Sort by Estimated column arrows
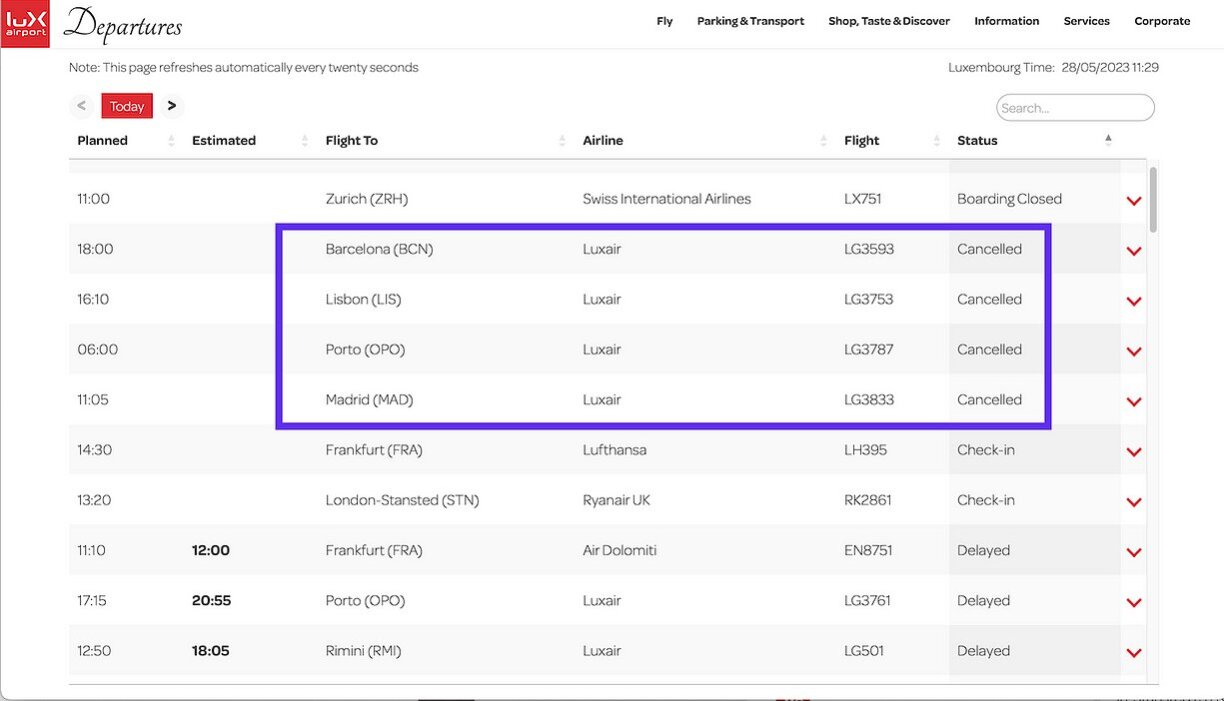 point(304,141)
